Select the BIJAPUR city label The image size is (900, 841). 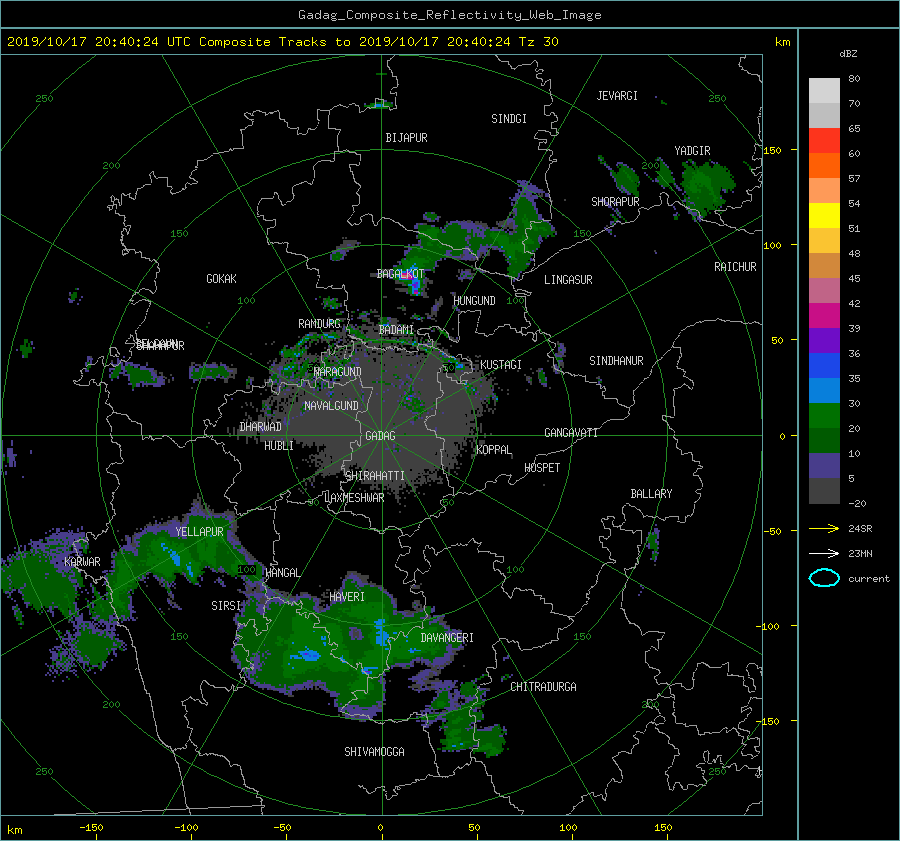[406, 138]
